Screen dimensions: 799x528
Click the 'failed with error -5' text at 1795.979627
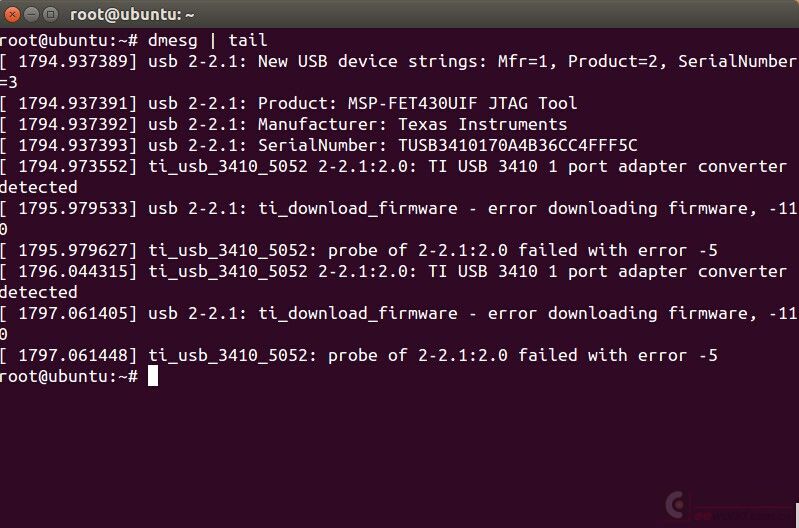coord(618,250)
